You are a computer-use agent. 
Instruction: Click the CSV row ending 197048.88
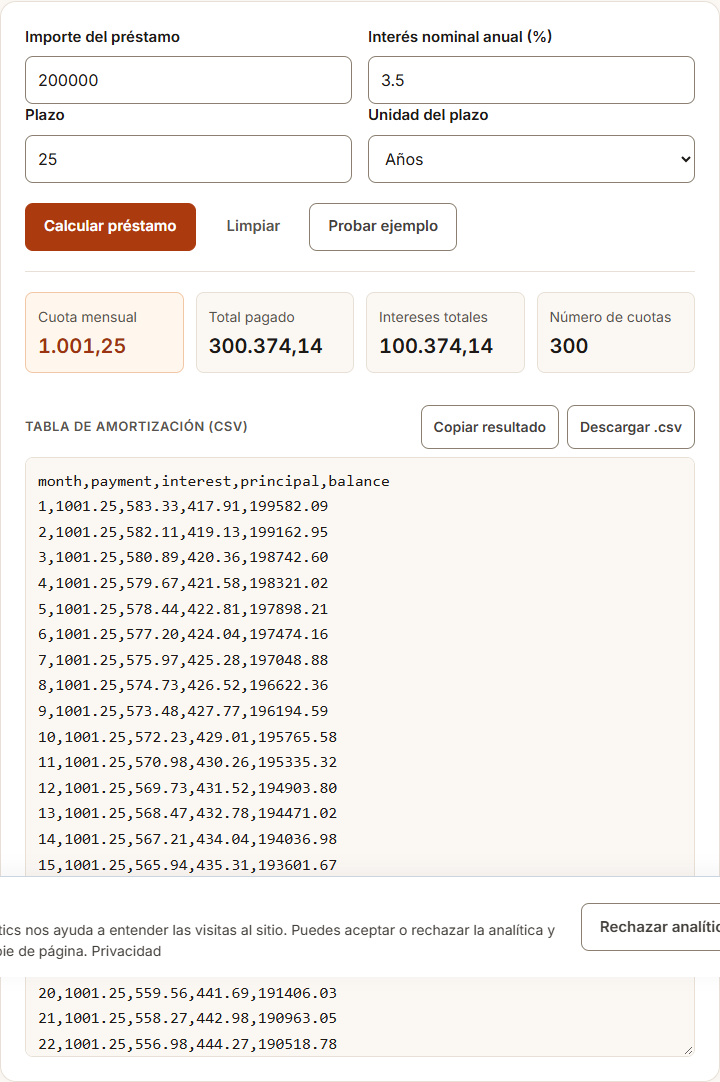[x=183, y=660]
